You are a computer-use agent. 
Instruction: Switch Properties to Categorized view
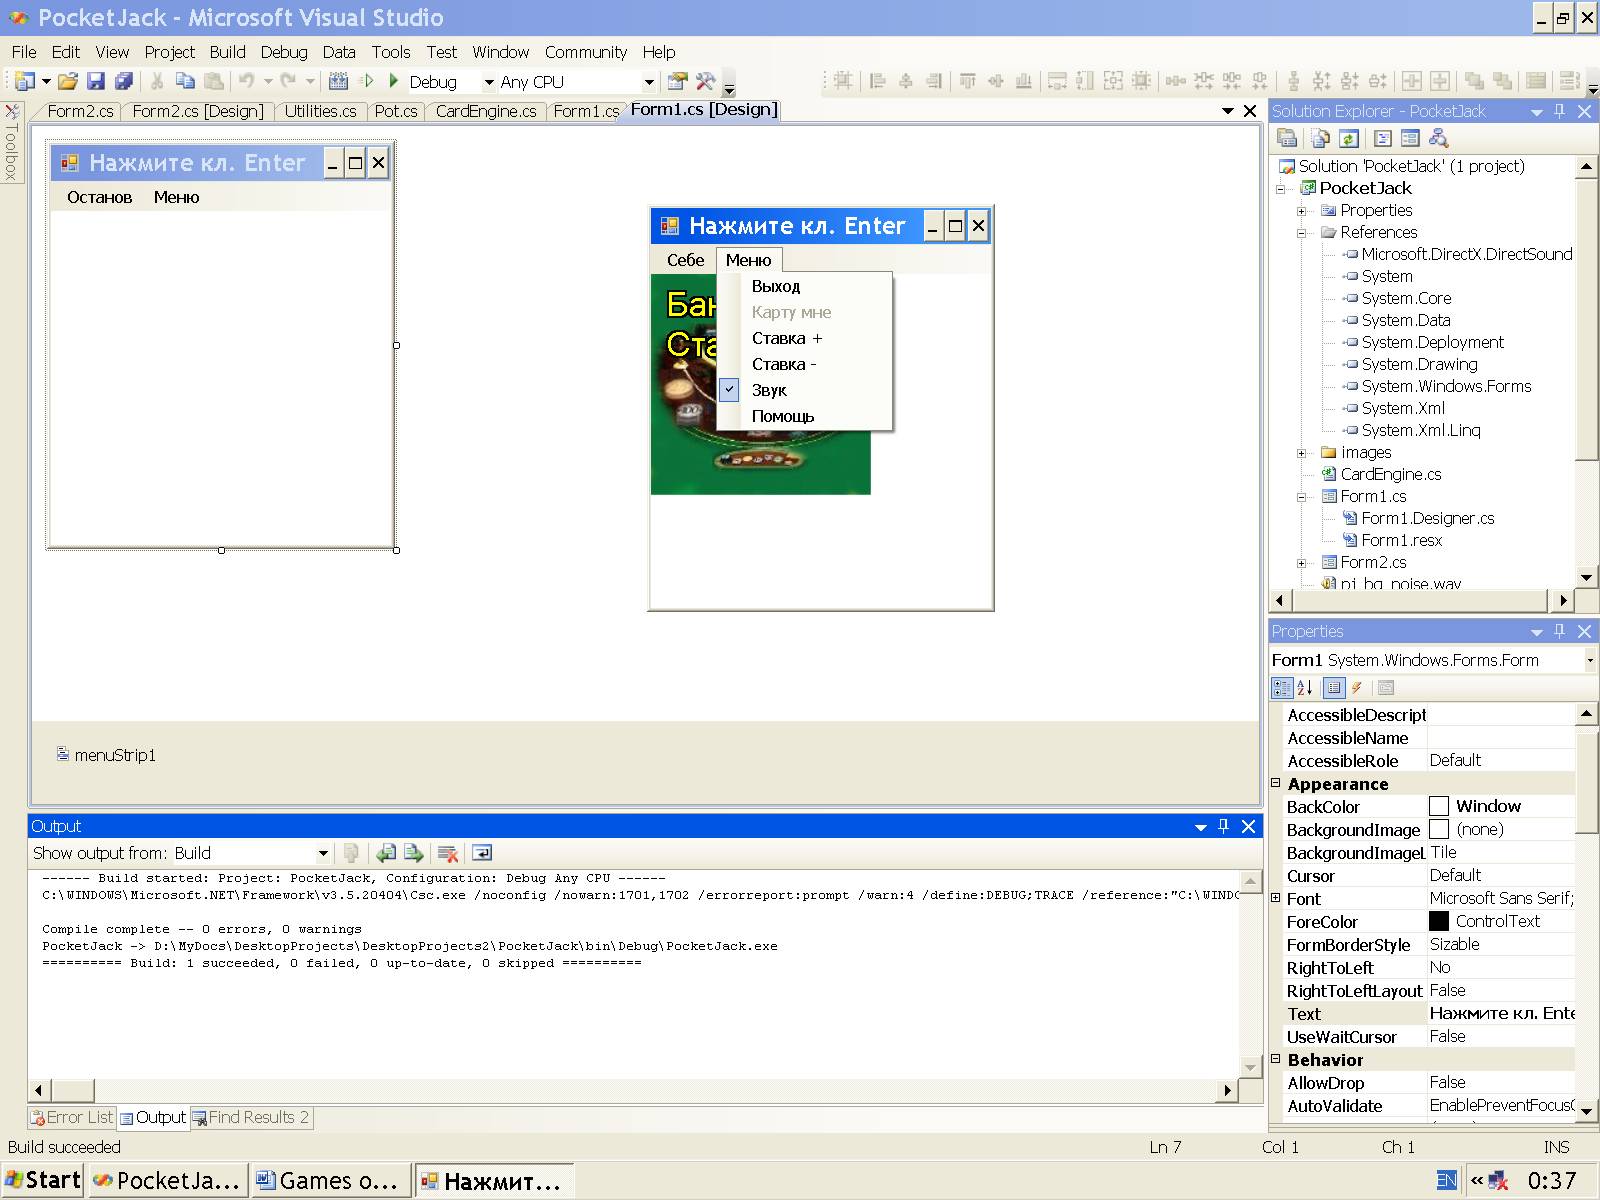(x=1282, y=688)
